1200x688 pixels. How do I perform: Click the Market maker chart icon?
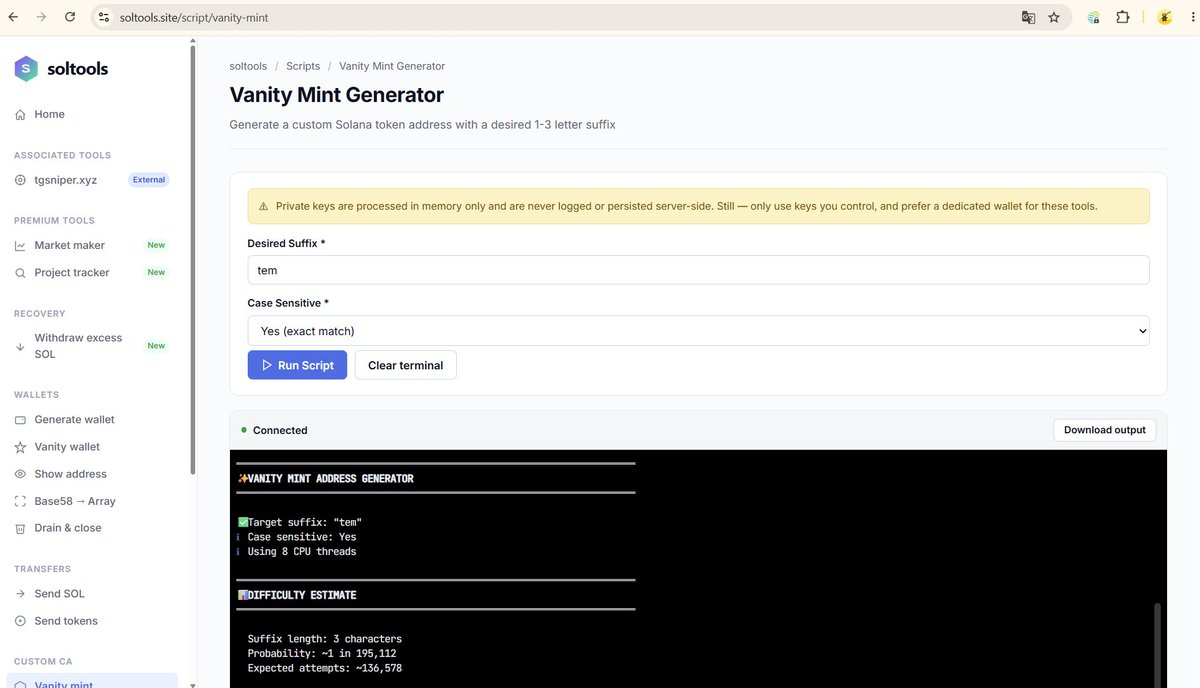pyautogui.click(x=21, y=246)
